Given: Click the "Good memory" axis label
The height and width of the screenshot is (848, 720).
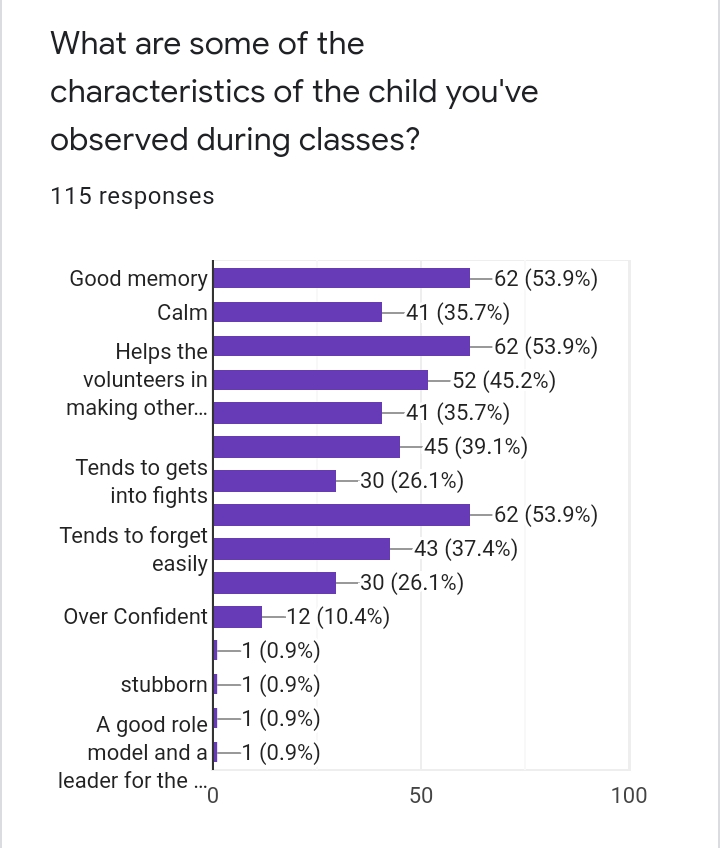Looking at the screenshot, I should click(x=138, y=278).
